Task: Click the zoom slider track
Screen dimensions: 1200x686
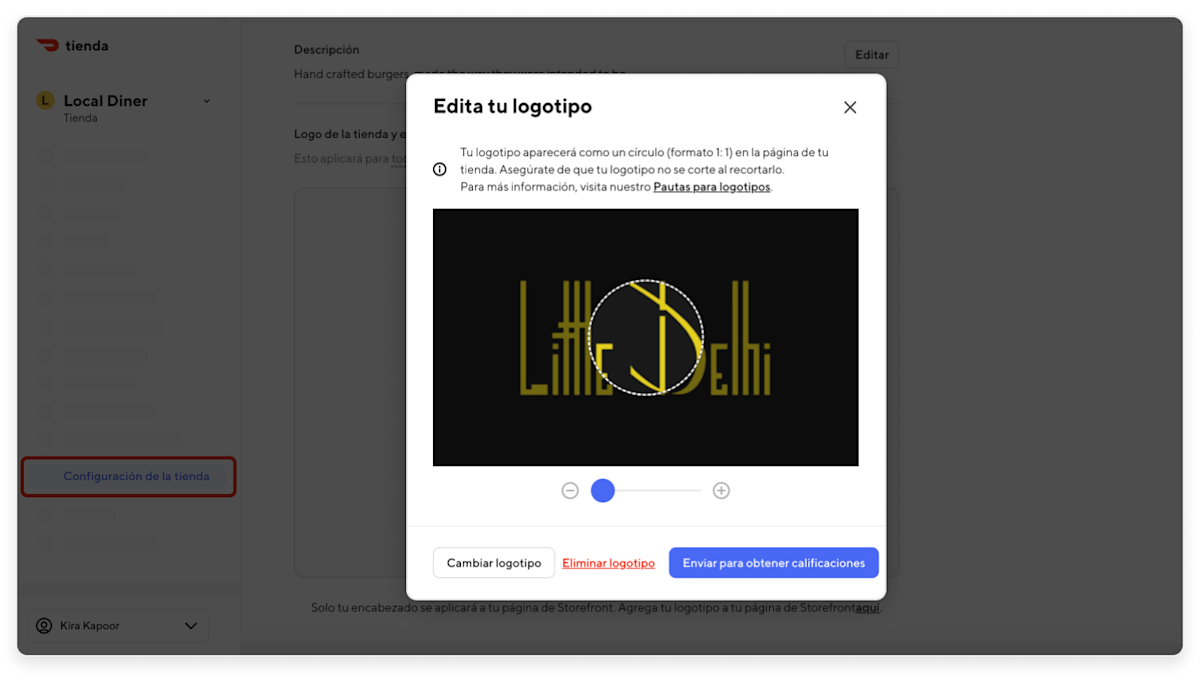Action: pyautogui.click(x=646, y=491)
